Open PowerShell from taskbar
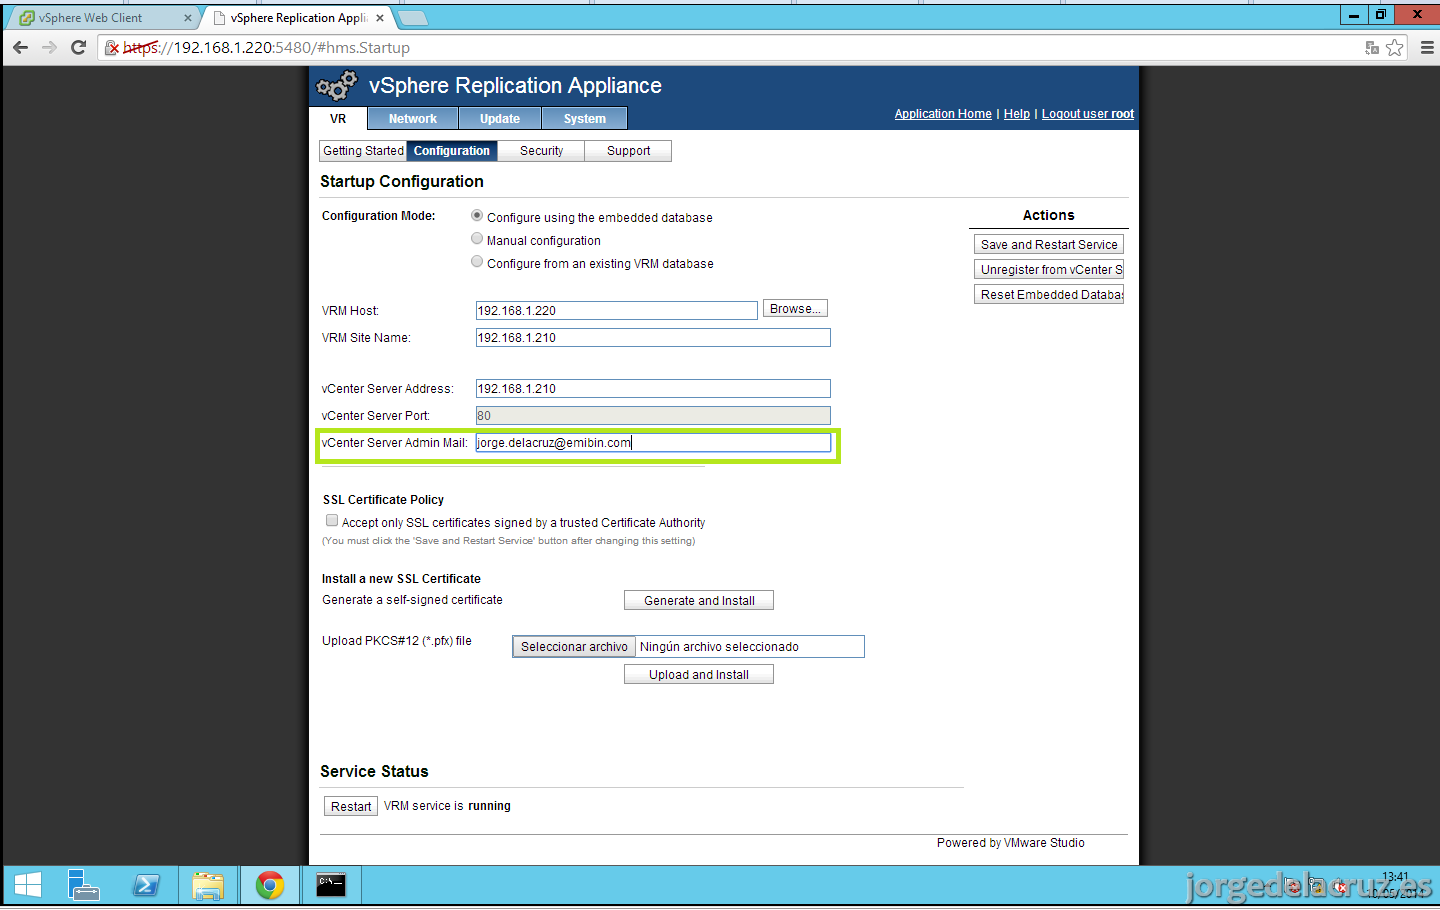Viewport: 1440px width, 910px height. [x=146, y=886]
